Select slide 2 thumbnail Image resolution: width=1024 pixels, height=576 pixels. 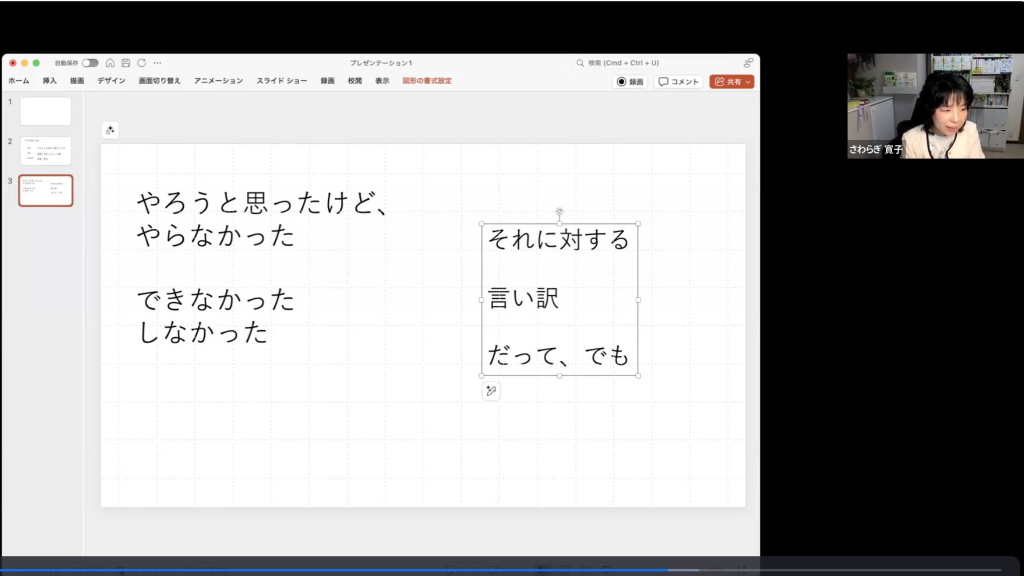point(46,151)
